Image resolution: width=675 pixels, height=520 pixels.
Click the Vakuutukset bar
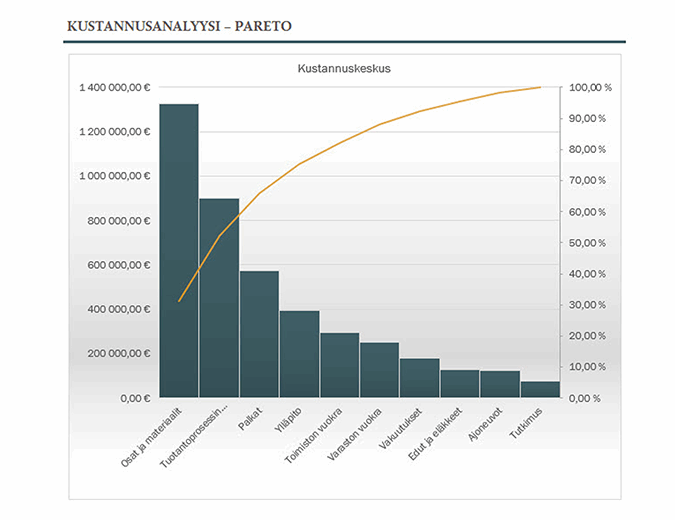[x=419, y=378]
